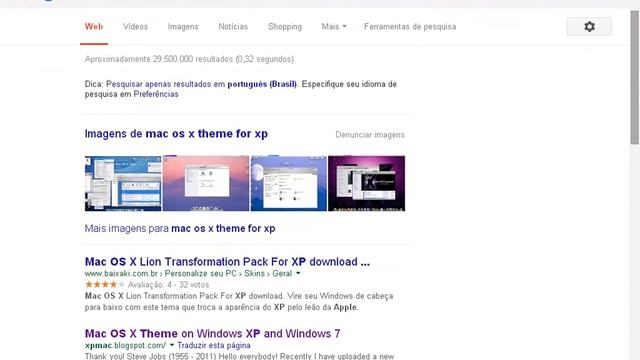
Task: Click the www.baixaki.com.br breadcrumb URL
Action: [x=188, y=273]
